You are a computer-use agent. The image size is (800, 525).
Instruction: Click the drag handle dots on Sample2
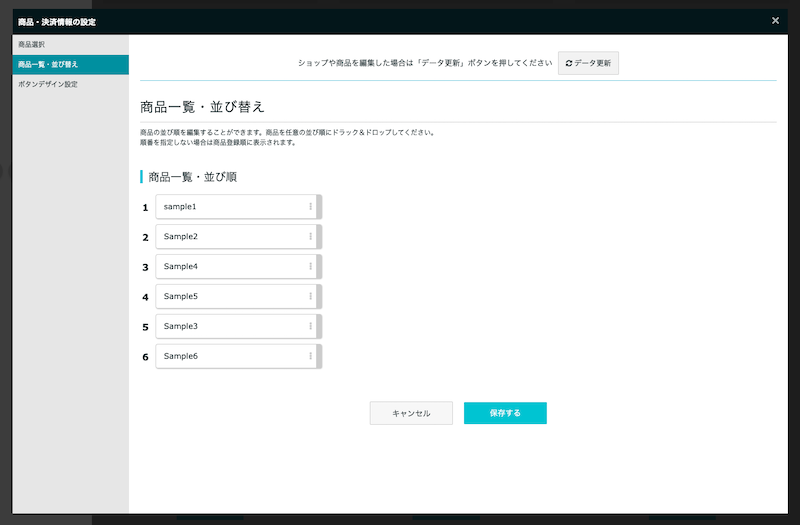pyautogui.click(x=310, y=237)
